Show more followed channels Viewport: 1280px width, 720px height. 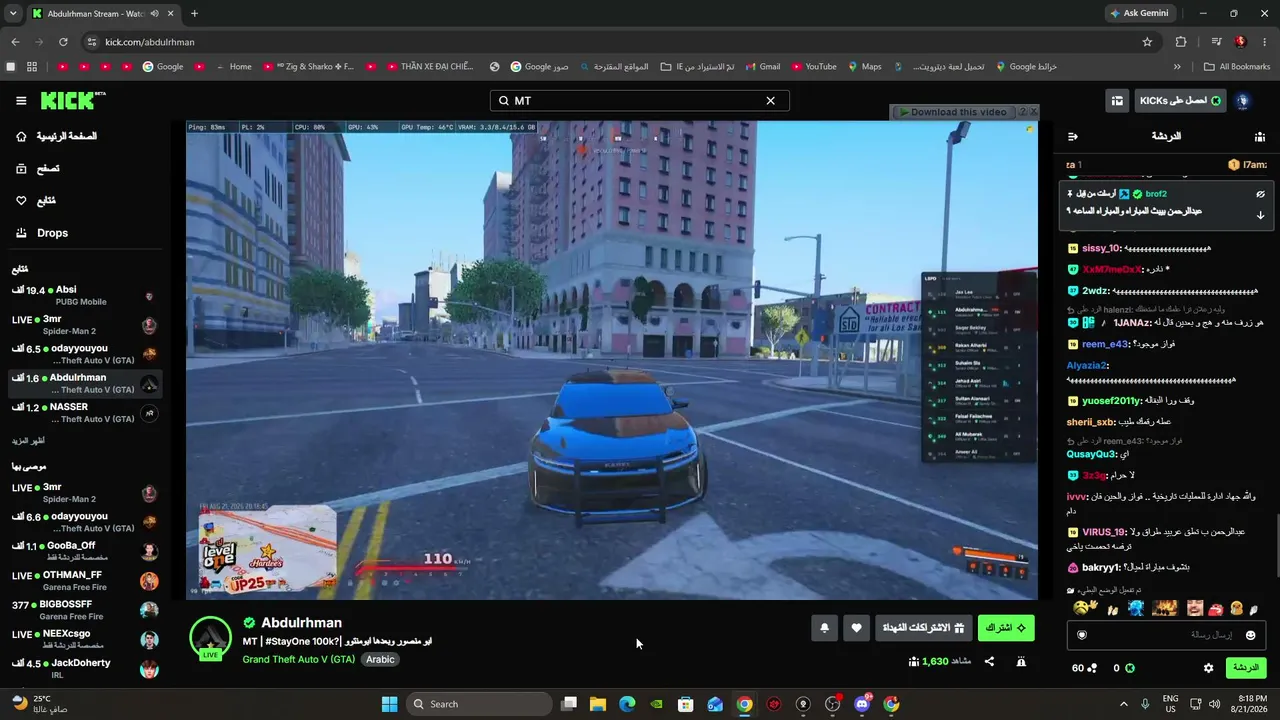(29, 440)
